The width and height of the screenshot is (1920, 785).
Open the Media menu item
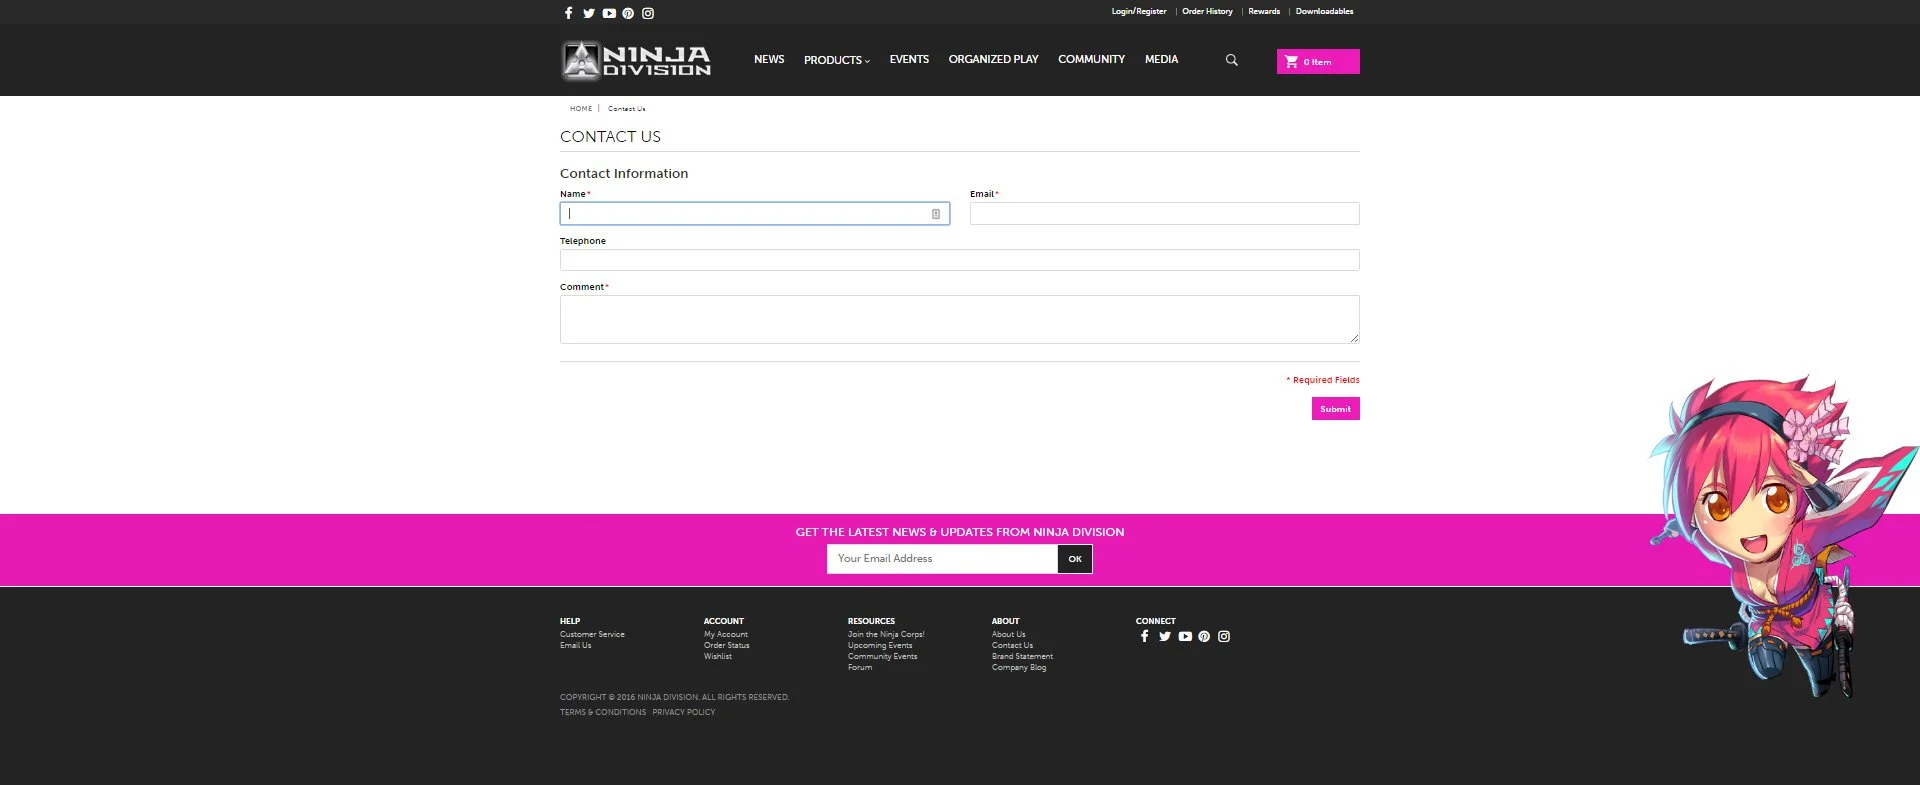1161,60
